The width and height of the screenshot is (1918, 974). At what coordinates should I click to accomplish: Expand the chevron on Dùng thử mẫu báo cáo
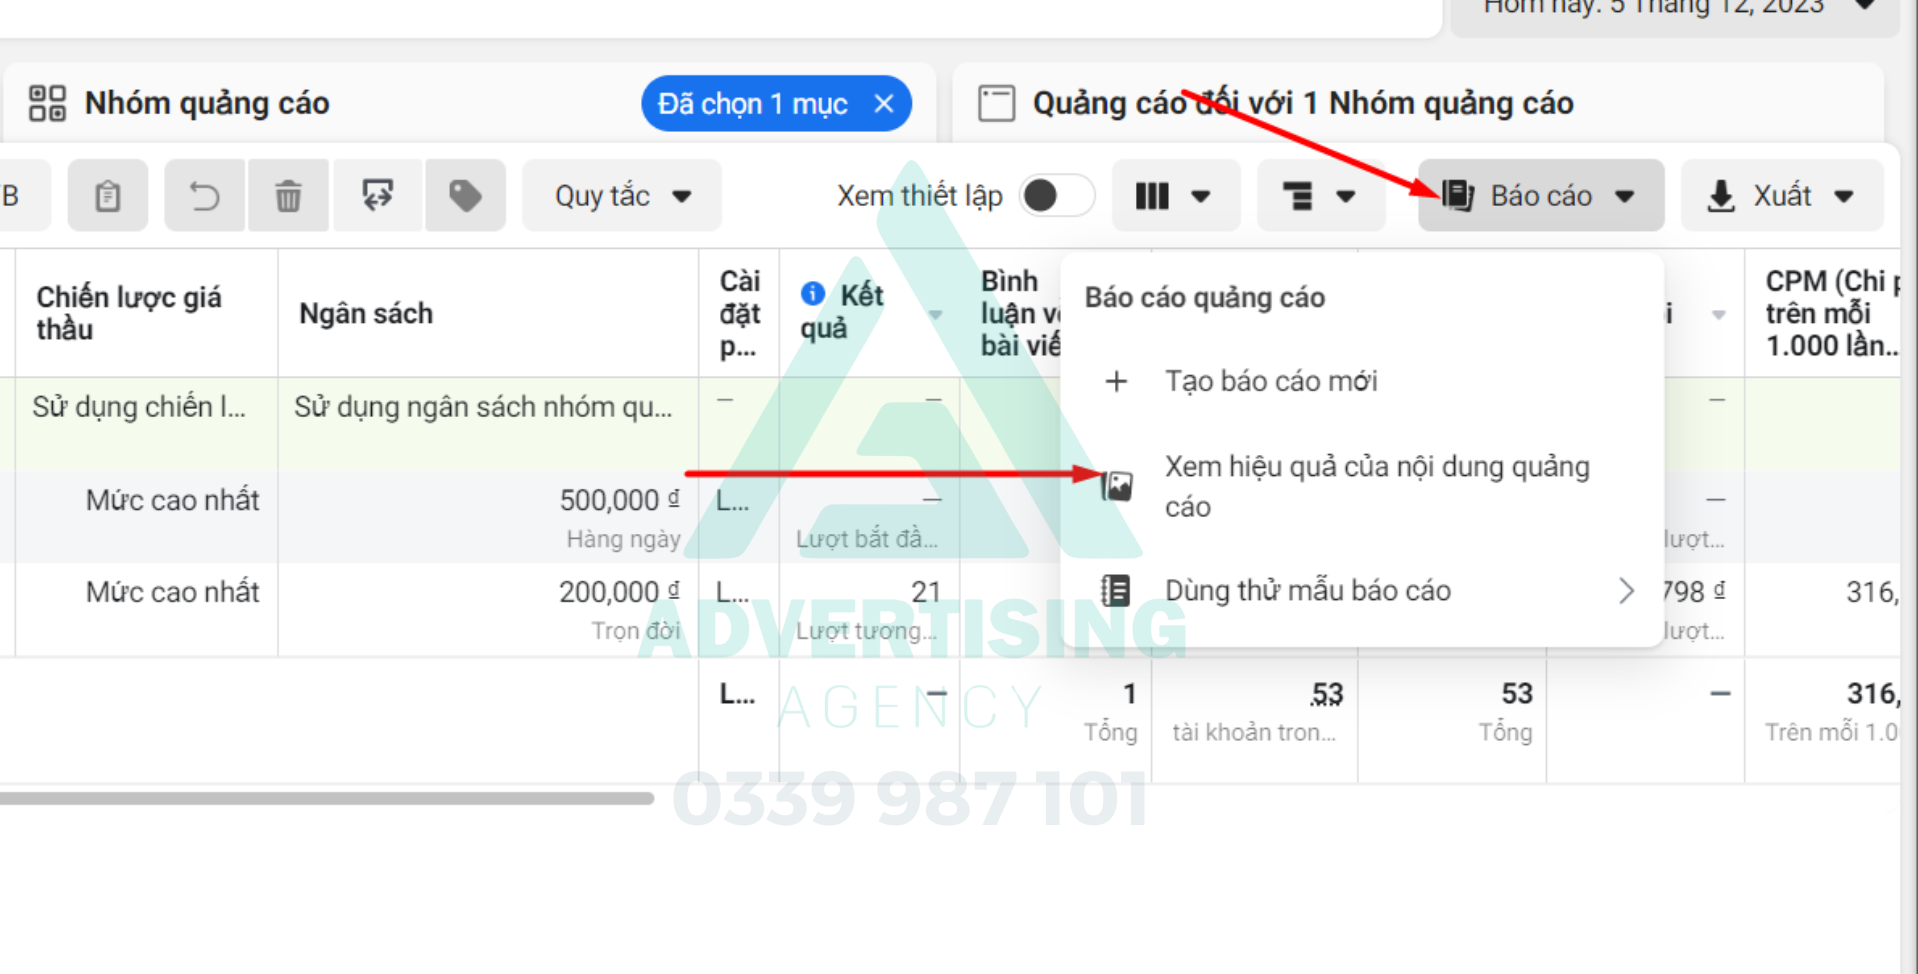click(1626, 591)
